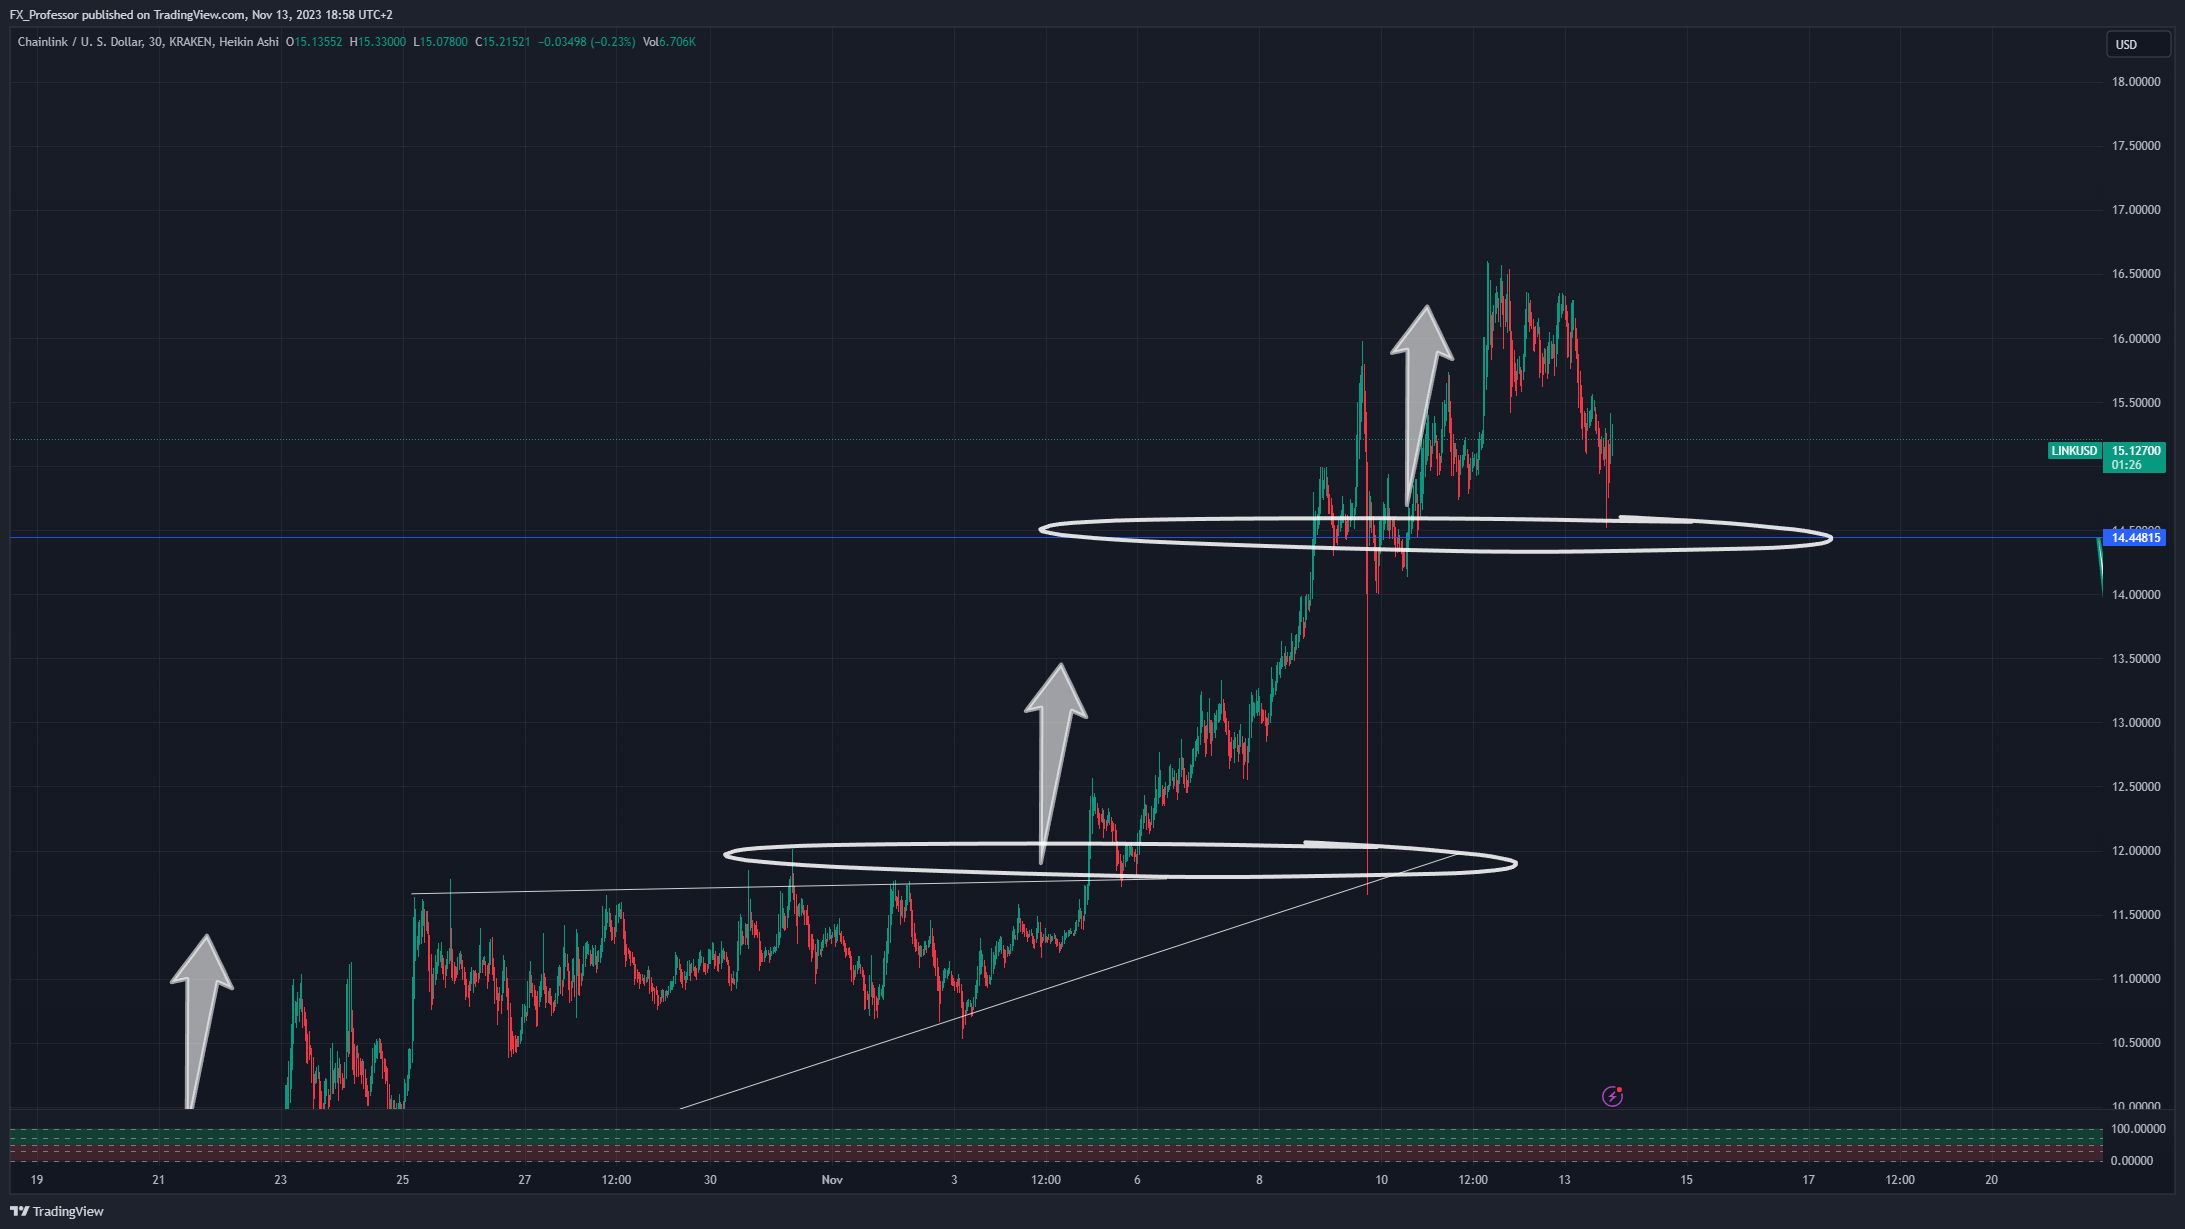
Task: Click the high value H15.33000
Action: pyautogui.click(x=378, y=42)
